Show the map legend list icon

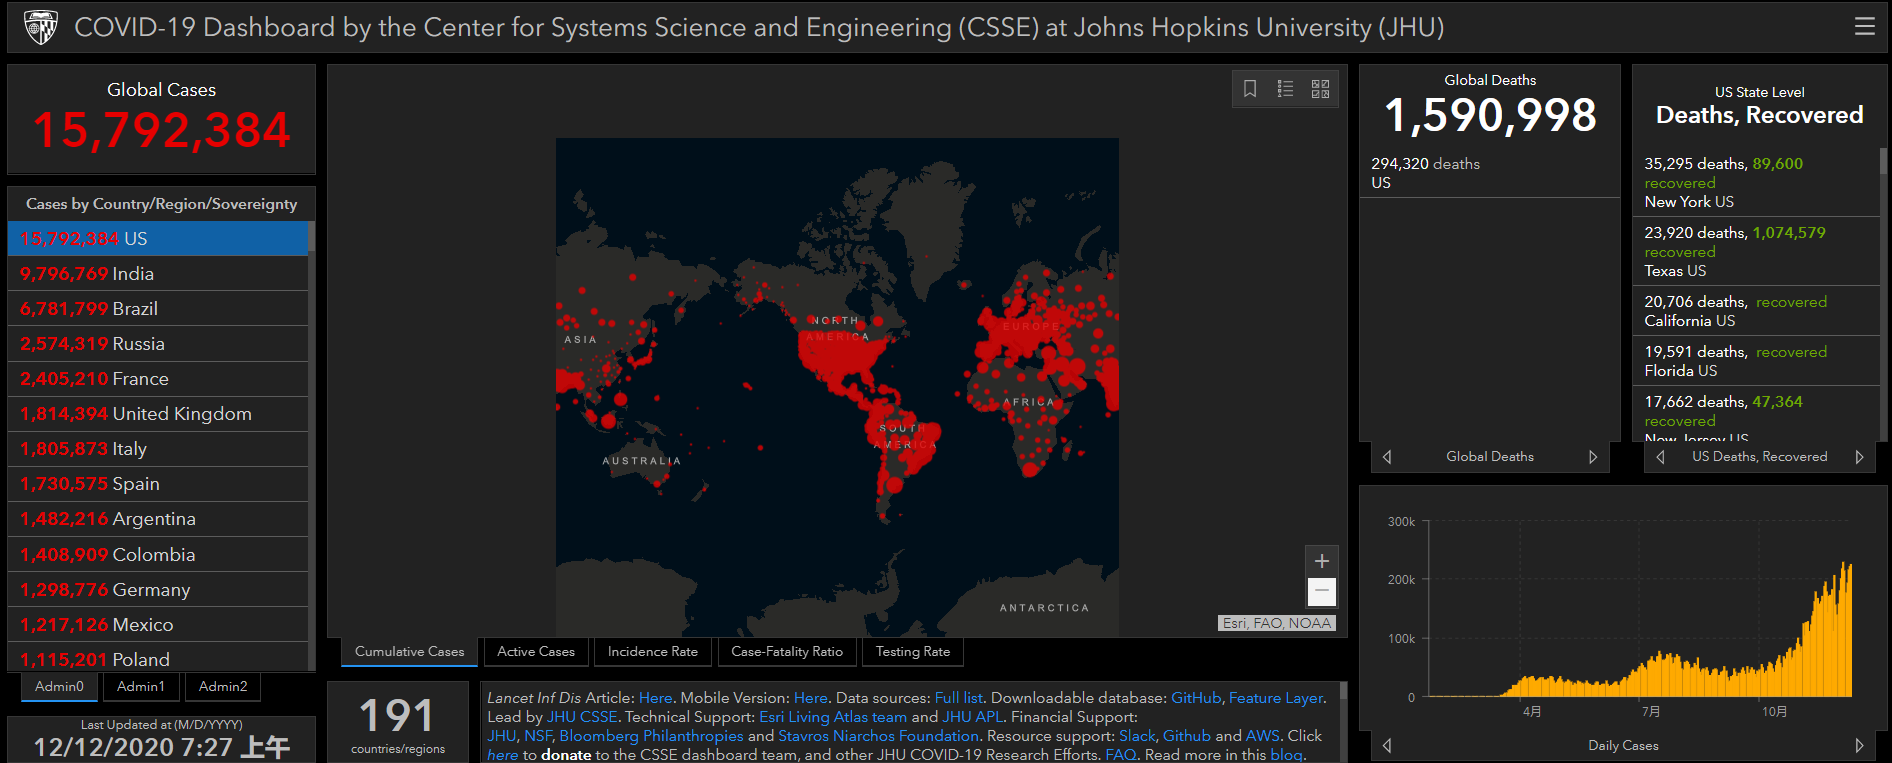[x=1285, y=89]
